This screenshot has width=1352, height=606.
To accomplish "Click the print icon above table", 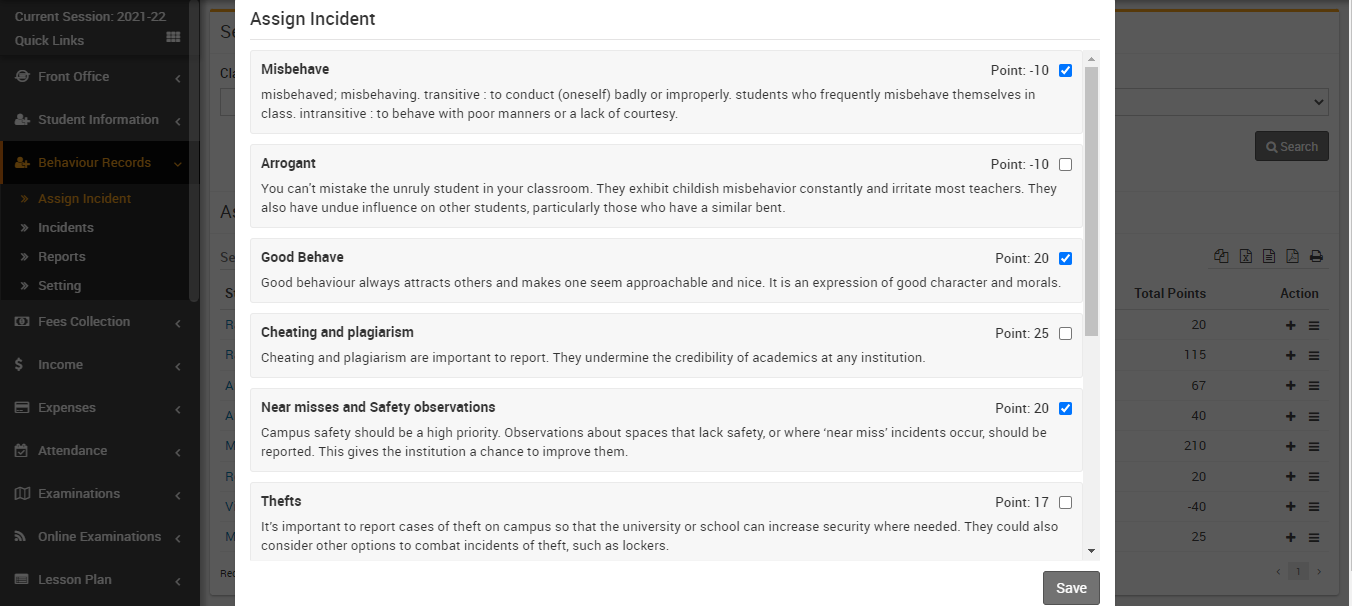I will tap(1316, 256).
